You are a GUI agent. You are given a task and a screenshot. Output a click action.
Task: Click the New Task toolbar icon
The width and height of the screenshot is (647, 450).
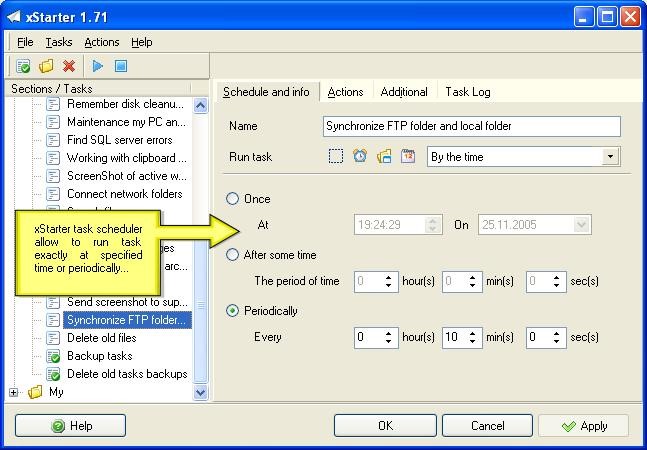[23, 67]
